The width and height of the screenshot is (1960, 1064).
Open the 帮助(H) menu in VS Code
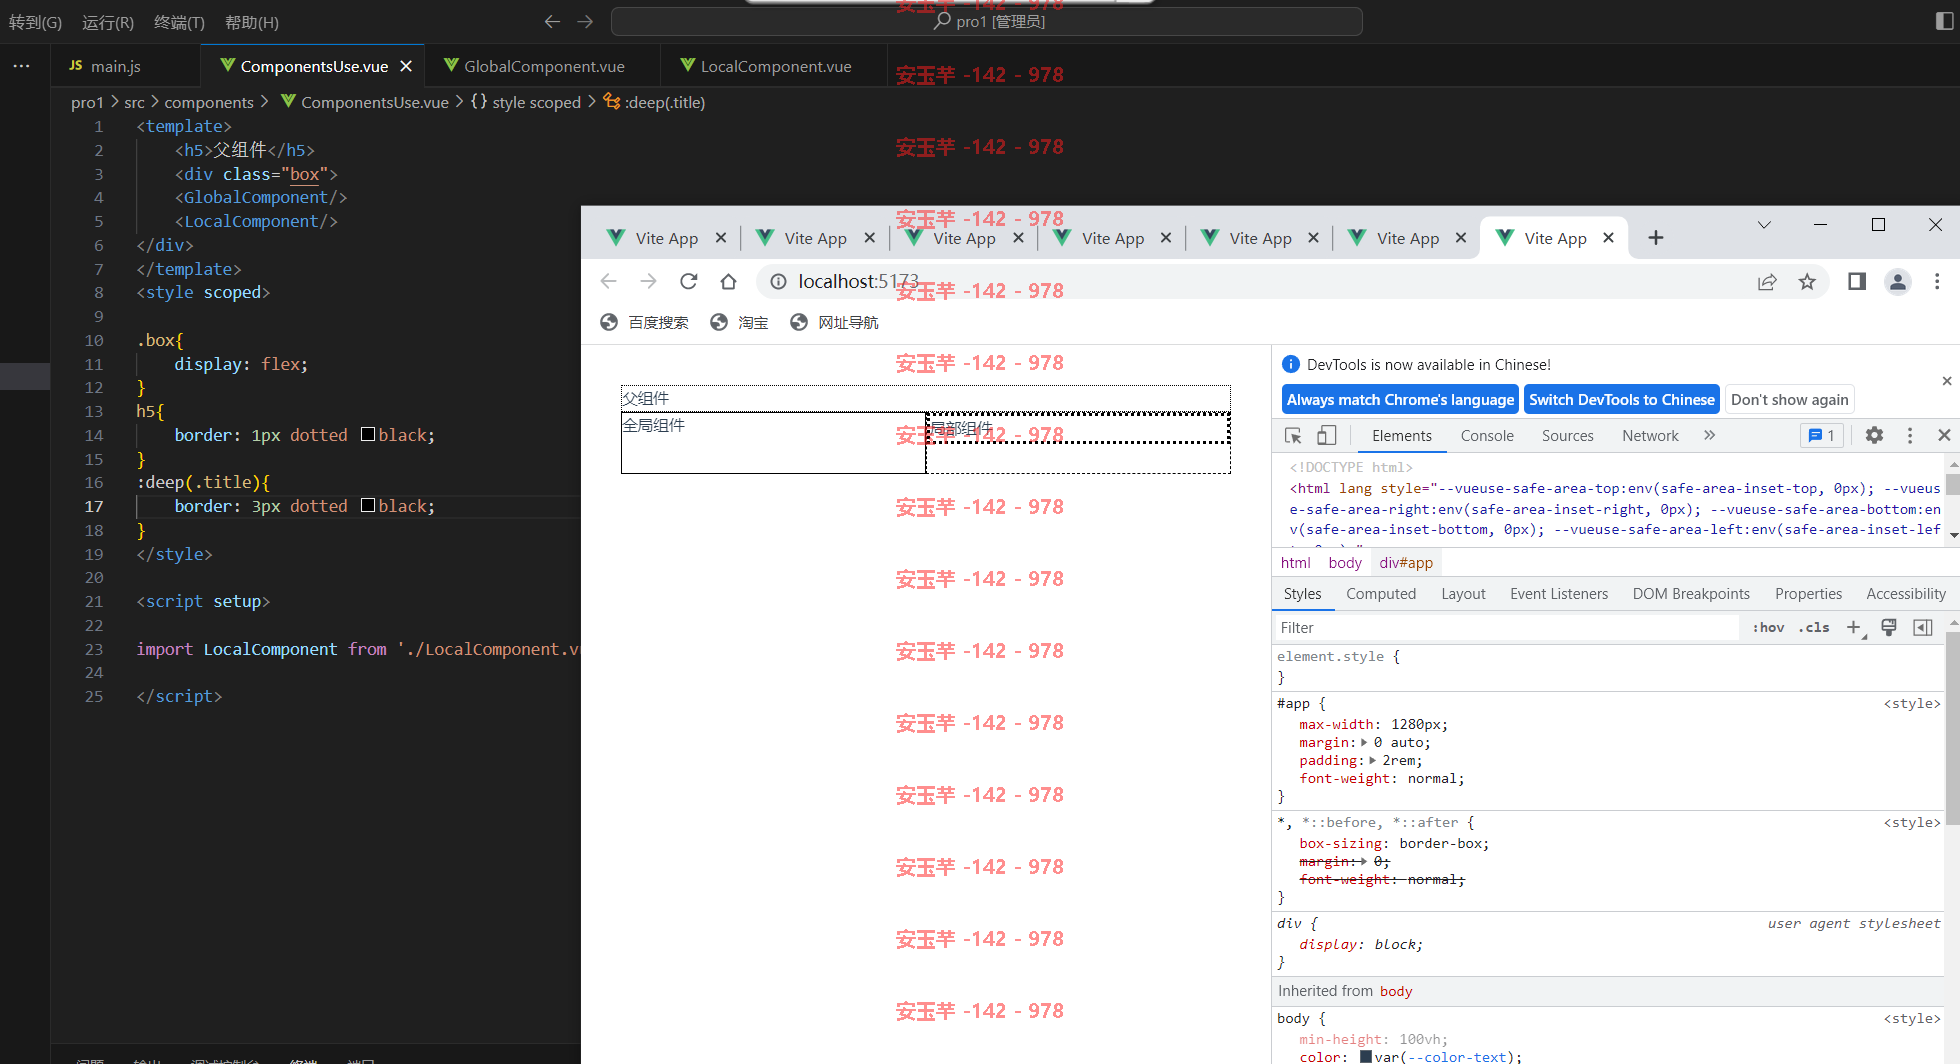coord(252,22)
